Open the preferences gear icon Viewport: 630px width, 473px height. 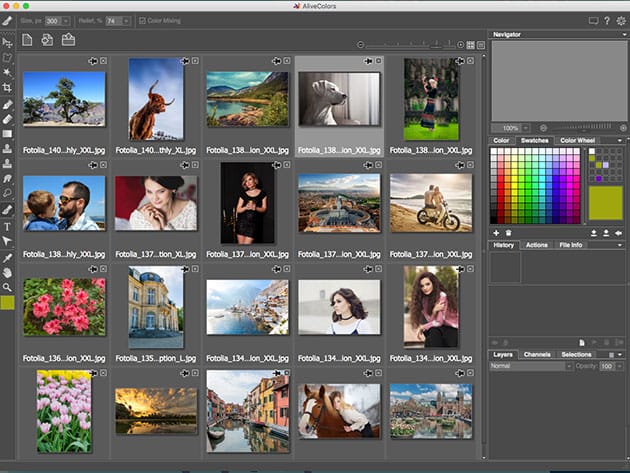pyautogui.click(x=620, y=20)
